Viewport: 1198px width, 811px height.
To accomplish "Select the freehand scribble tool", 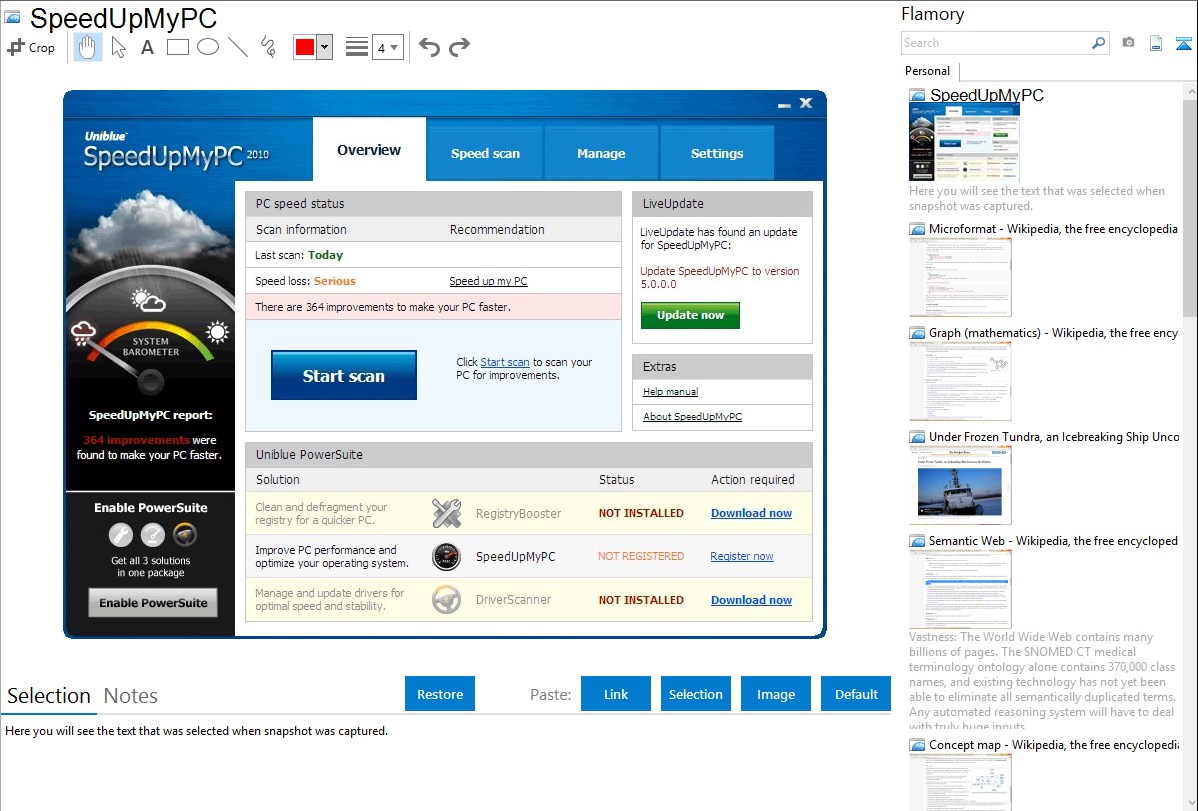I will pyautogui.click(x=268, y=47).
